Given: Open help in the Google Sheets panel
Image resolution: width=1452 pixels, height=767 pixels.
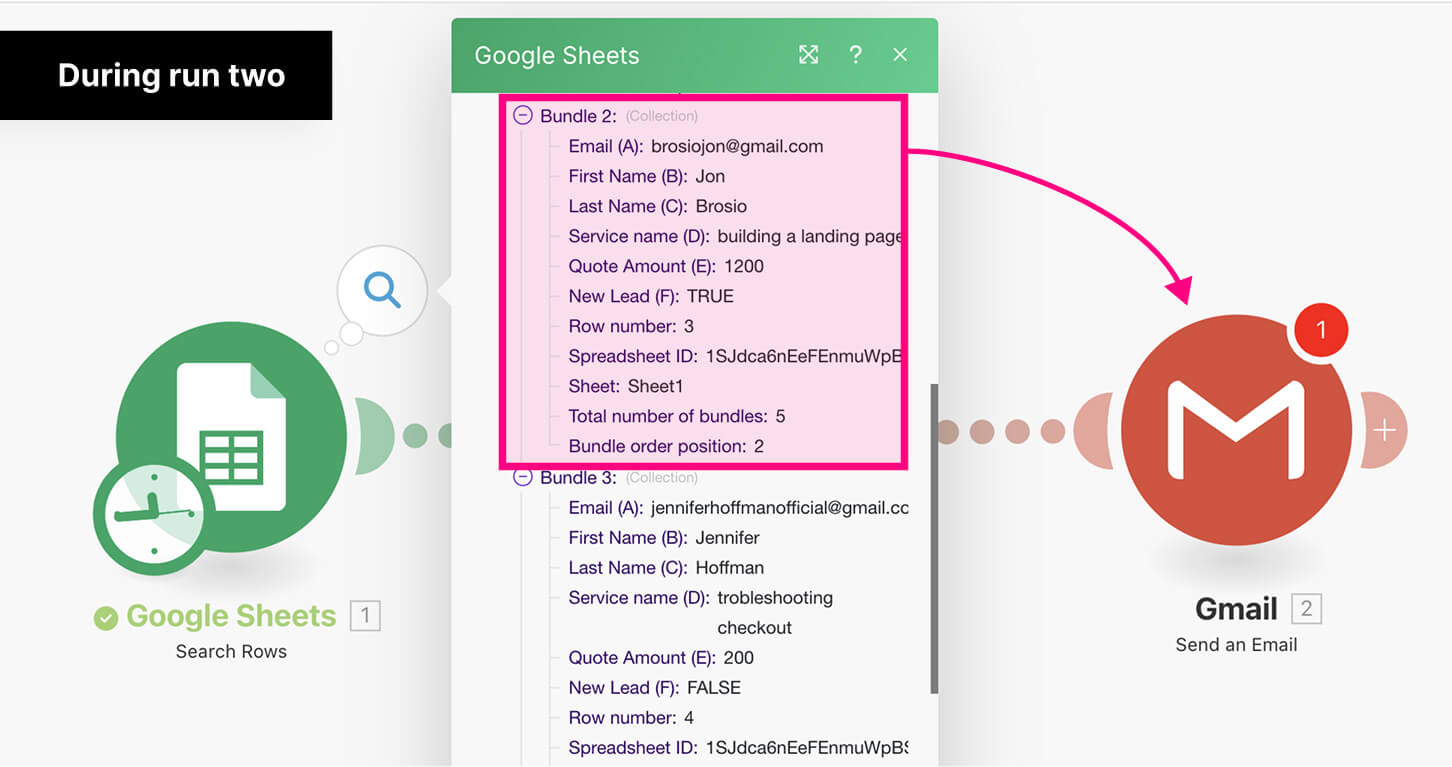Looking at the screenshot, I should [855, 55].
